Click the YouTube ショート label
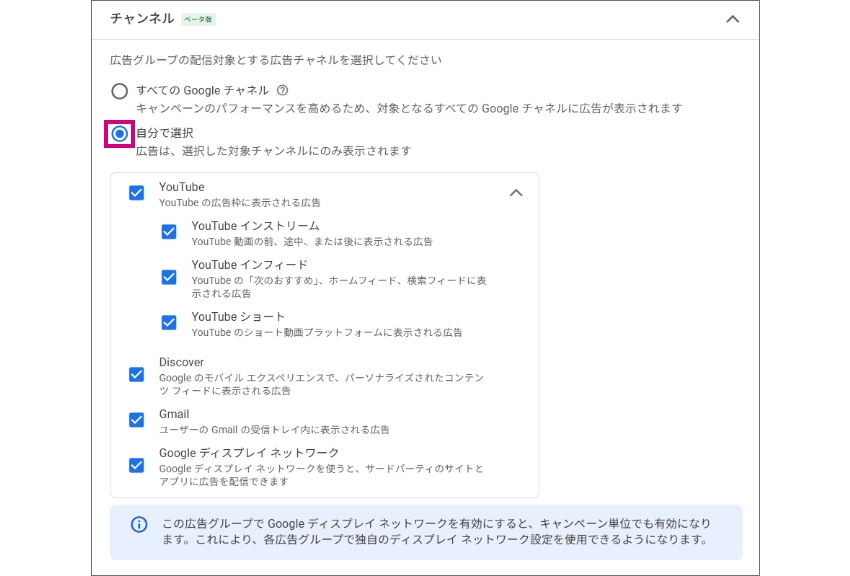Viewport: 850px width, 576px height. tap(238, 317)
